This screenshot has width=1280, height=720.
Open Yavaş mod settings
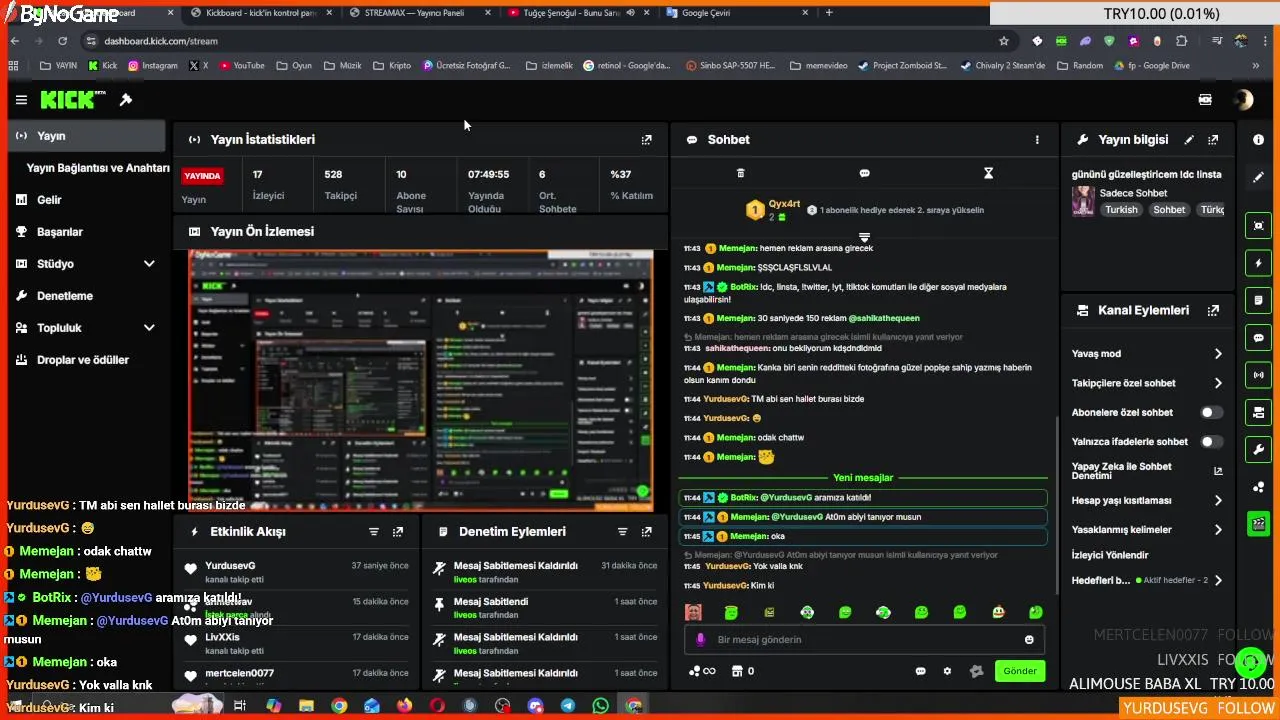pos(1147,354)
